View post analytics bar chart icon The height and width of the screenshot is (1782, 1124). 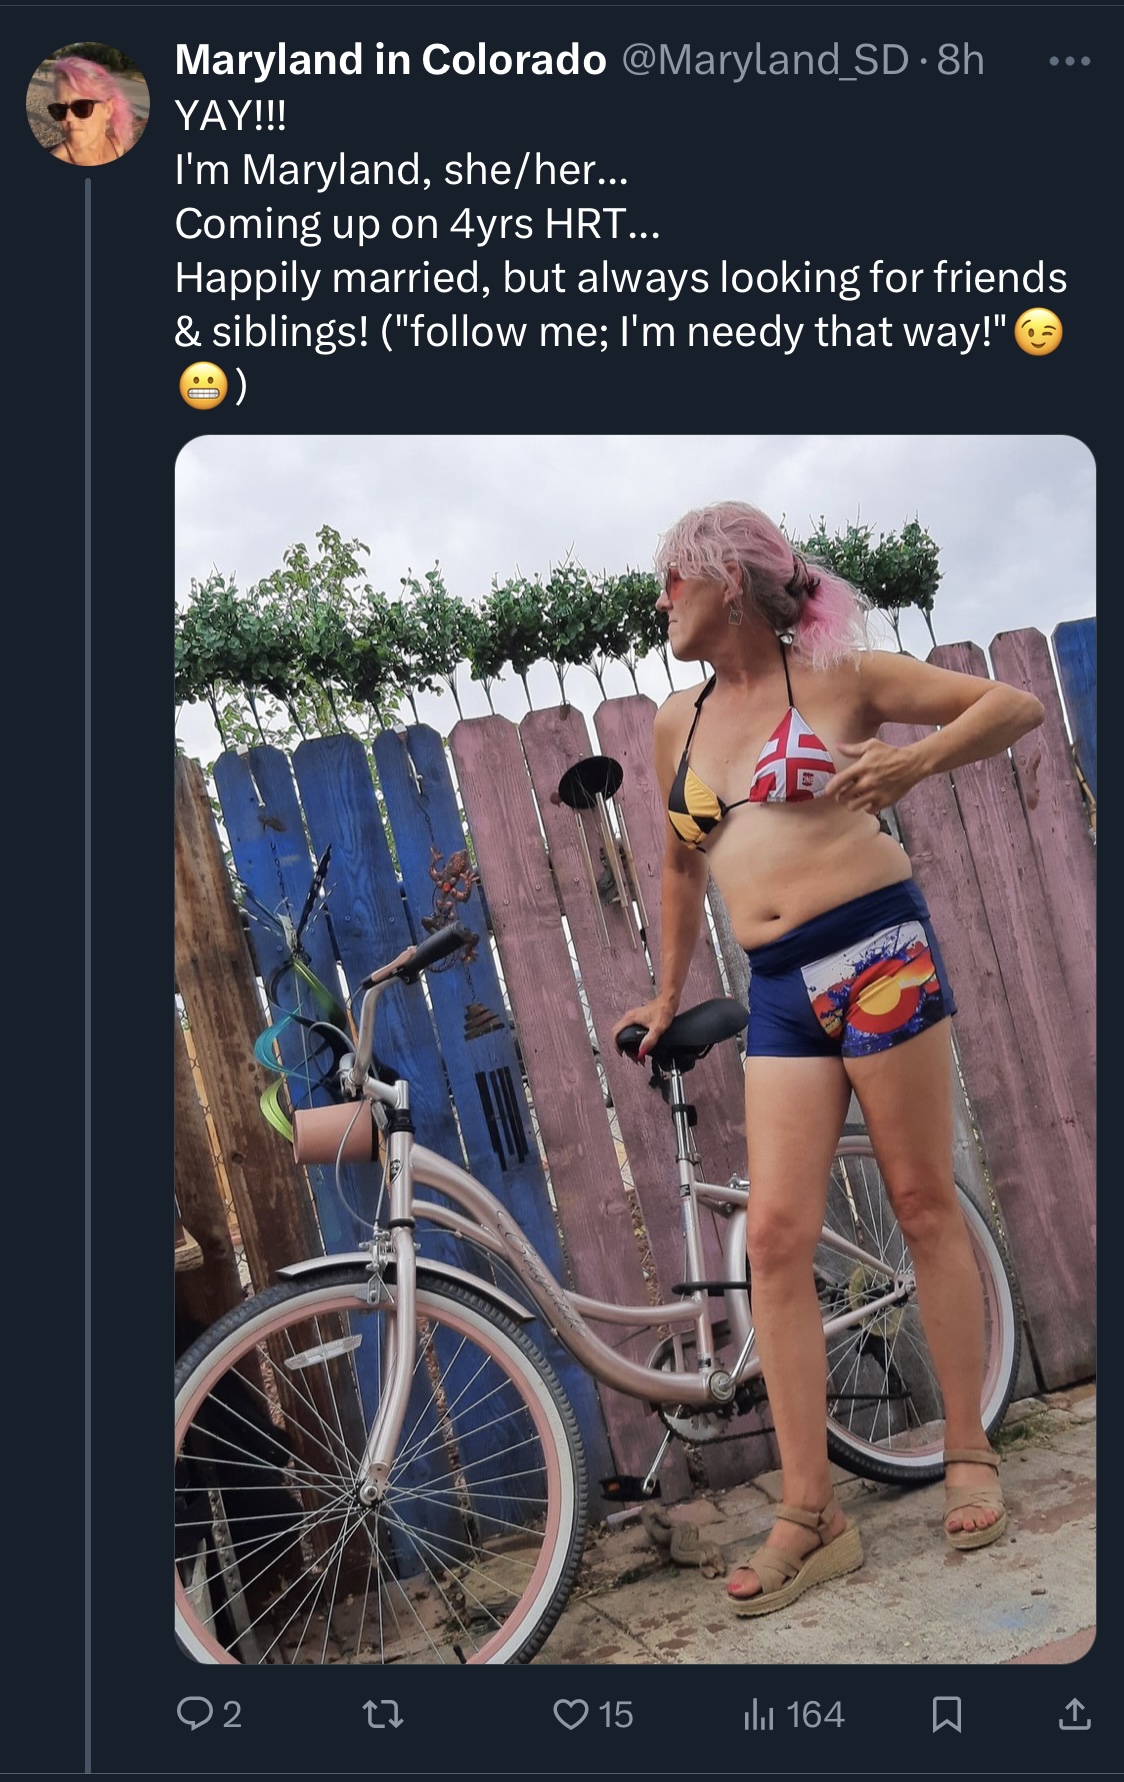click(759, 1715)
